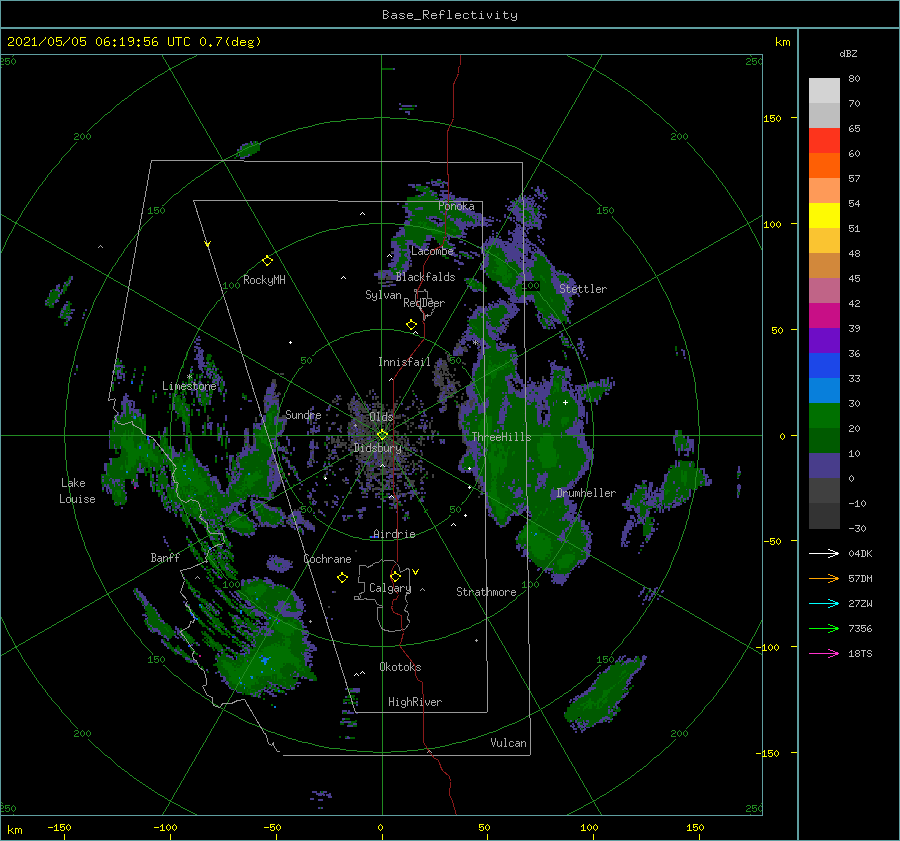Viewport: 900px width, 841px height.
Task: Click the 18TS legend label
Action: coord(860,653)
